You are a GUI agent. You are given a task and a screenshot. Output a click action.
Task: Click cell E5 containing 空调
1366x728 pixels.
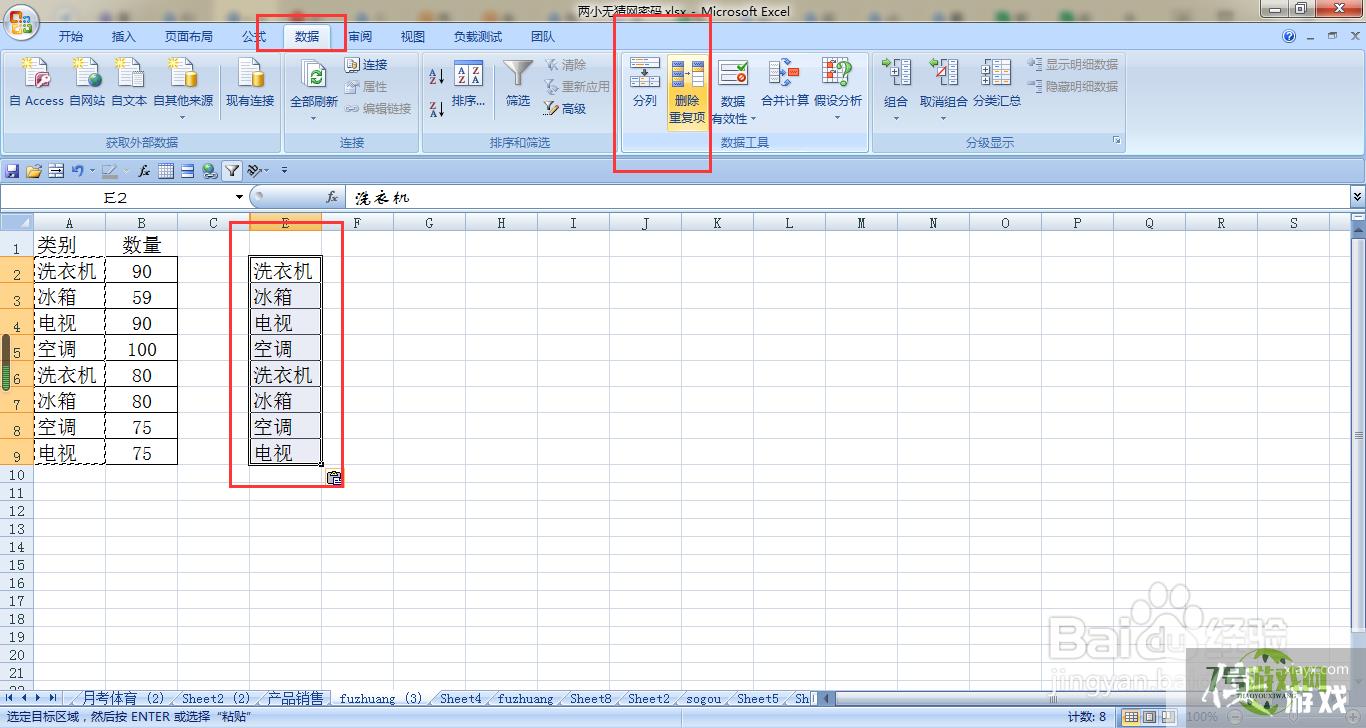coord(286,349)
